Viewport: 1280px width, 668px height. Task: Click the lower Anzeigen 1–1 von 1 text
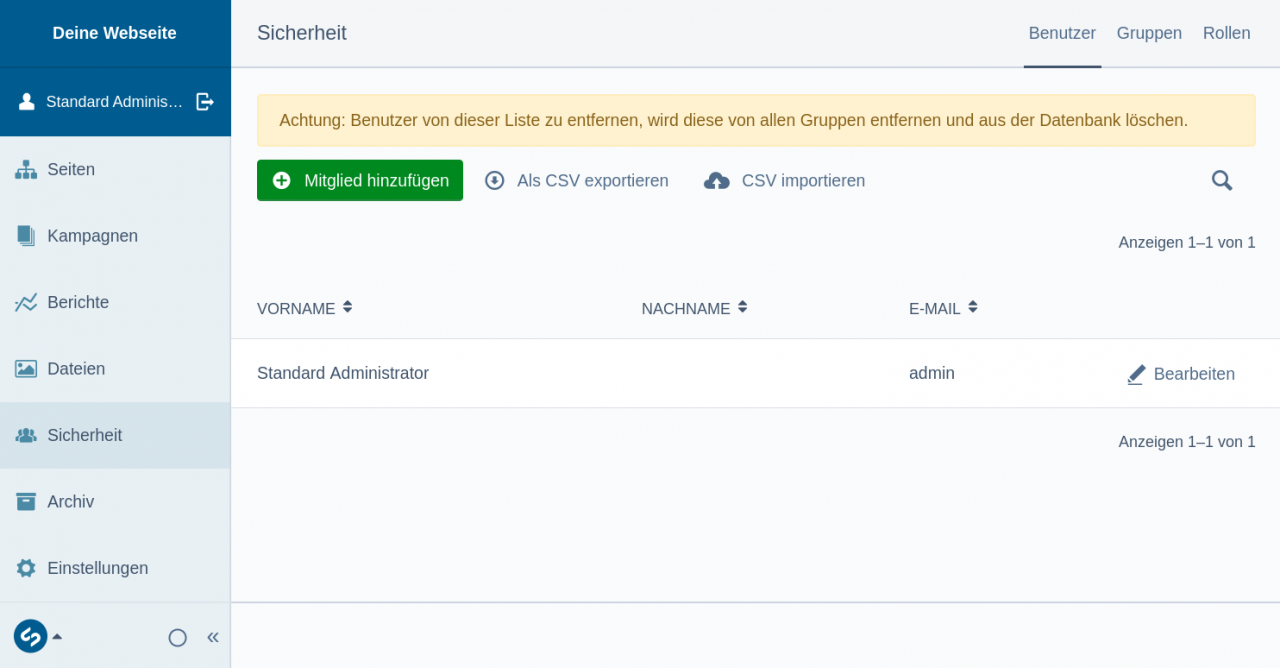coord(1187,441)
